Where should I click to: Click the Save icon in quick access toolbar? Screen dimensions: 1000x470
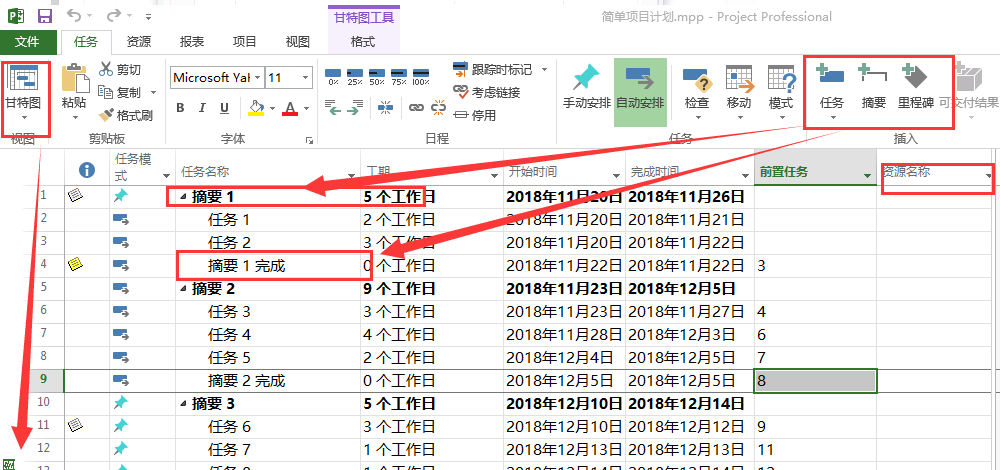pos(45,16)
